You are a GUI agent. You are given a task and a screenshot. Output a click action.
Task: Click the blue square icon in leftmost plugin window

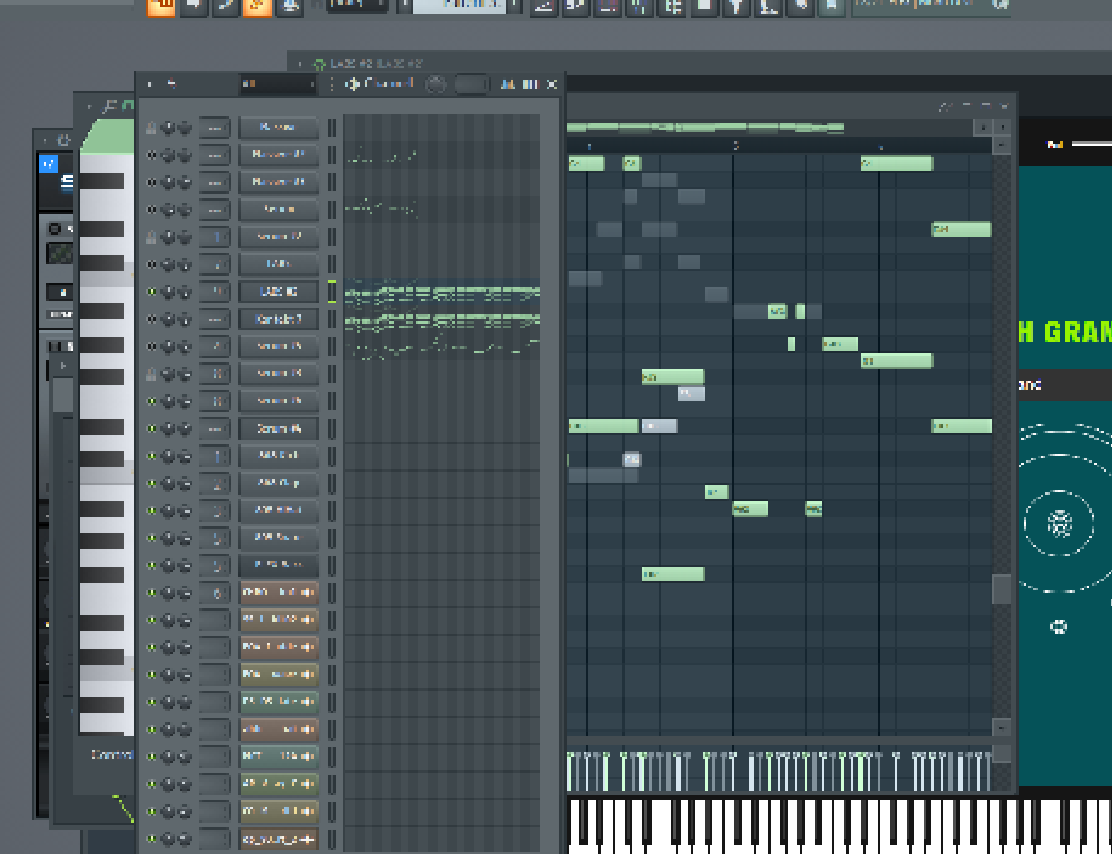tap(48, 164)
